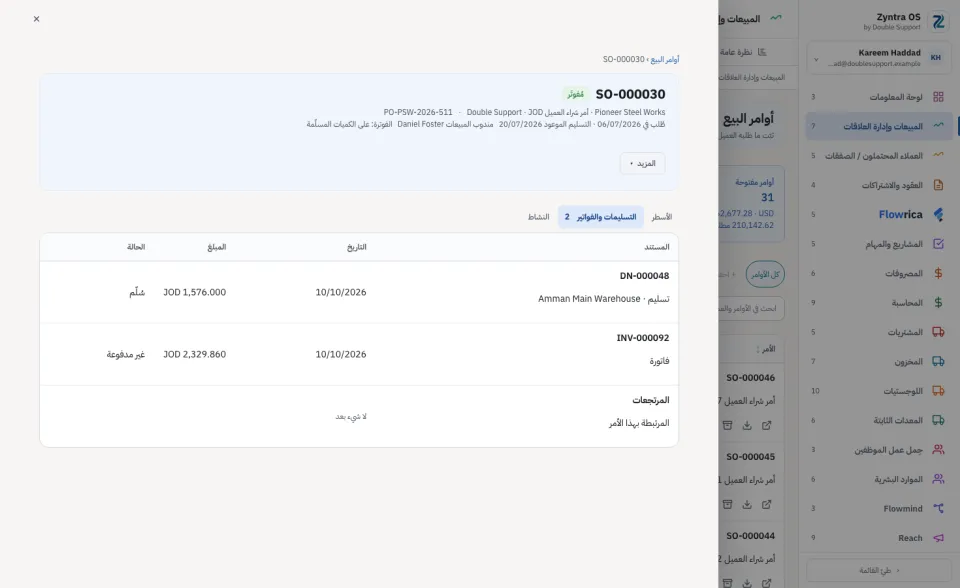The image size is (960, 588).
Task: Select the كل الأوامر (All orders) filter chip
Action: tap(765, 274)
